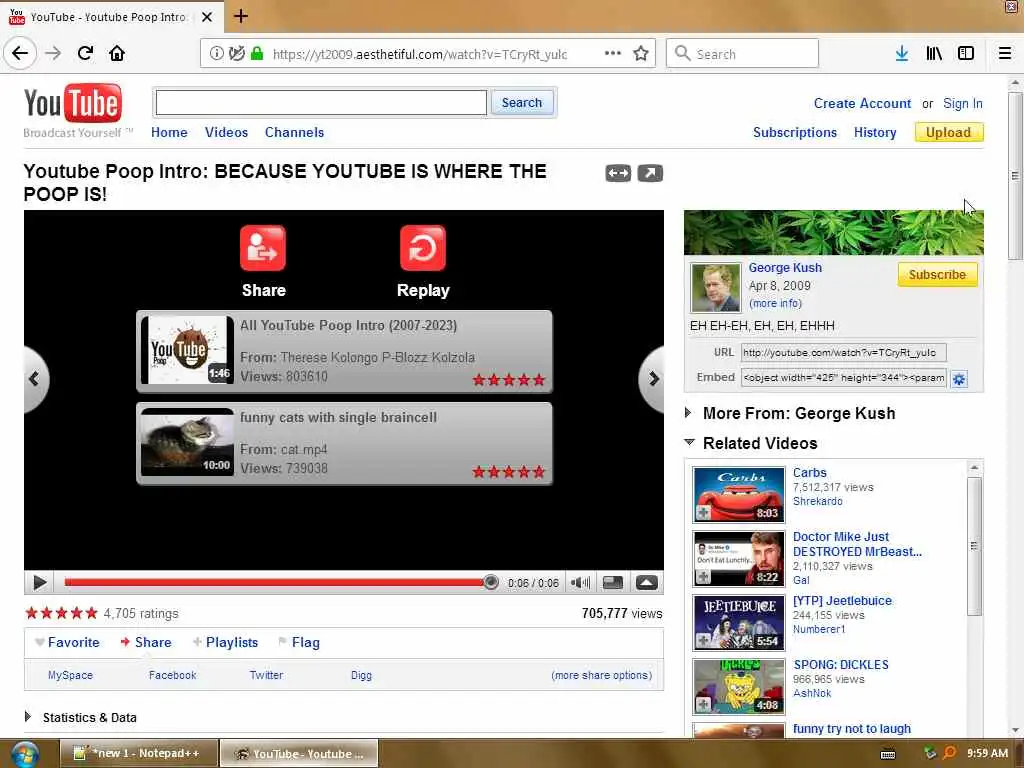The height and width of the screenshot is (768, 1024).
Task: Select the video URL text field
Action: tap(843, 353)
